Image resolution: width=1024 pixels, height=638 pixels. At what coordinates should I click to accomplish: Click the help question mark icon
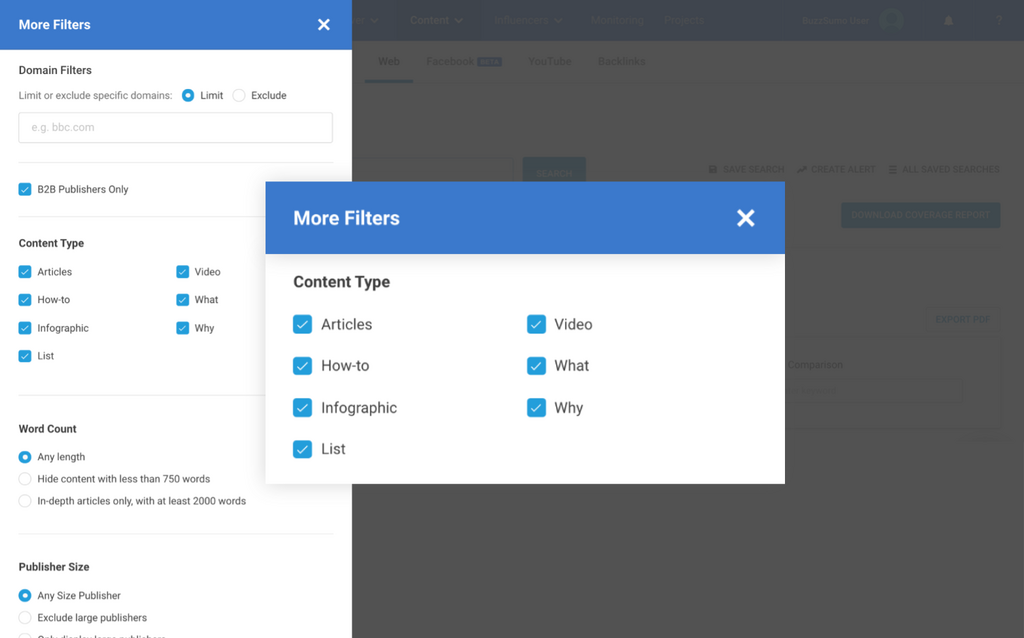[998, 21]
